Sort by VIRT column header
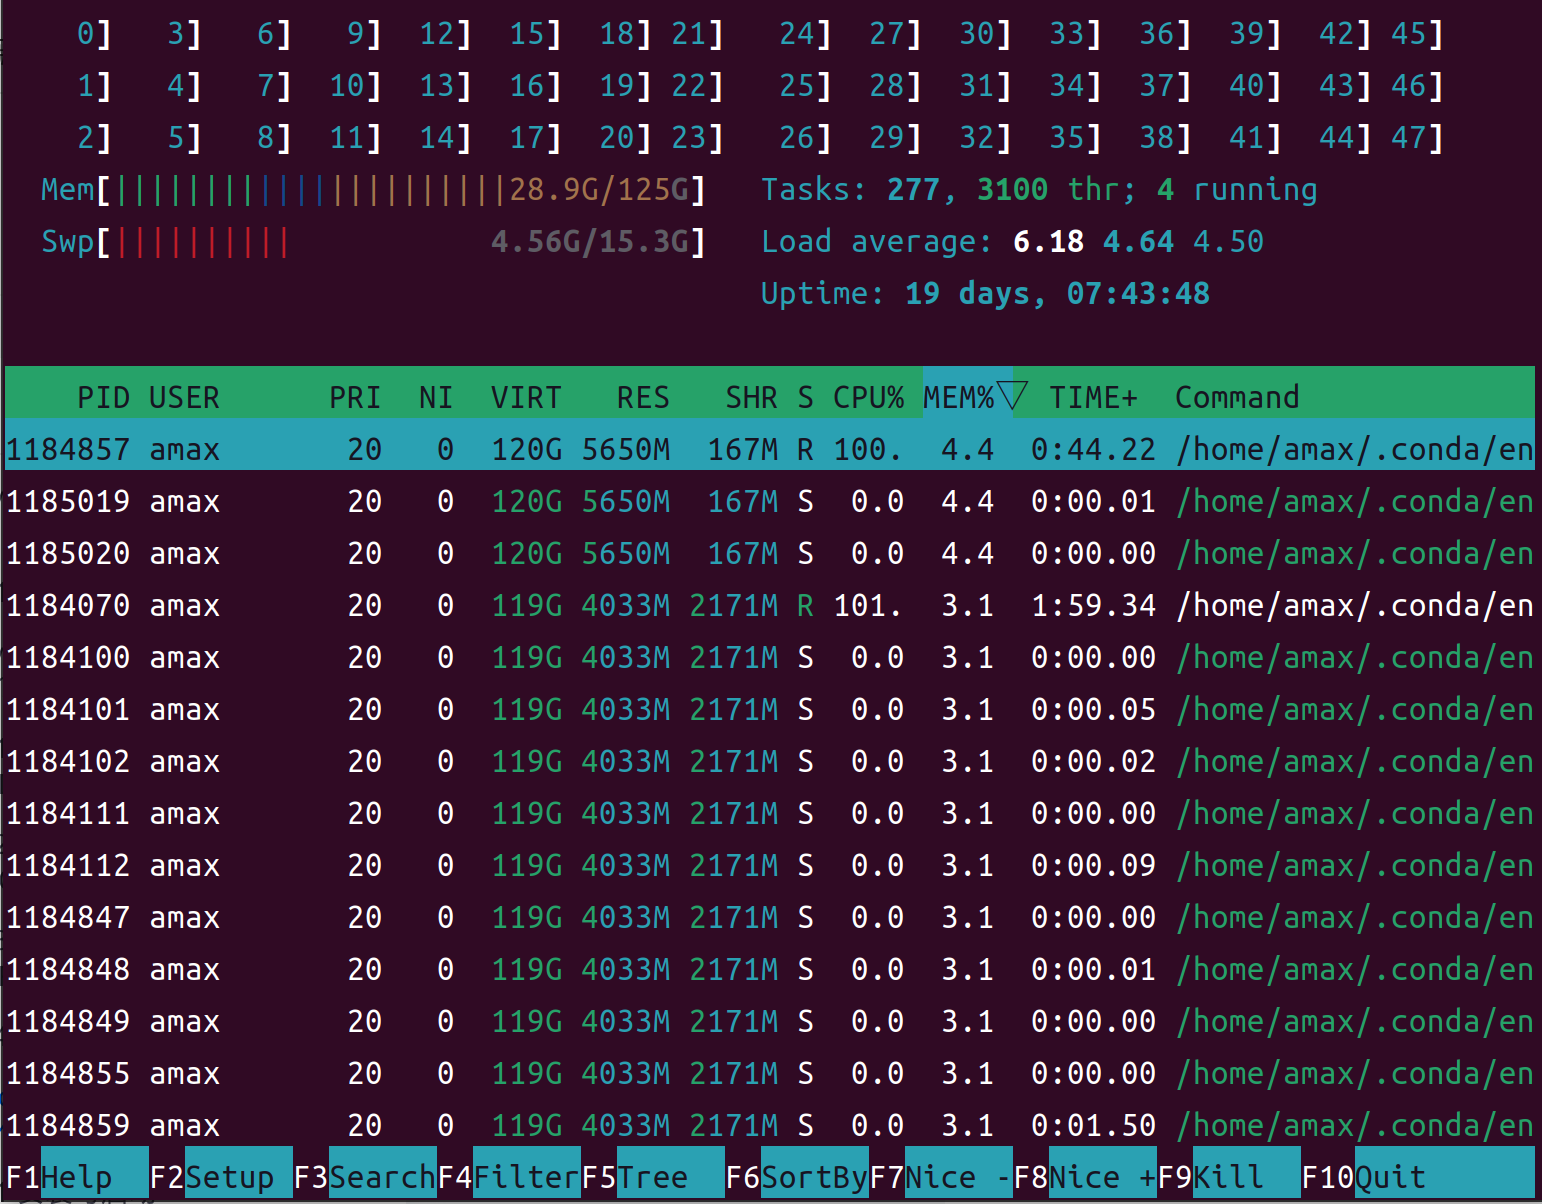 [x=526, y=397]
